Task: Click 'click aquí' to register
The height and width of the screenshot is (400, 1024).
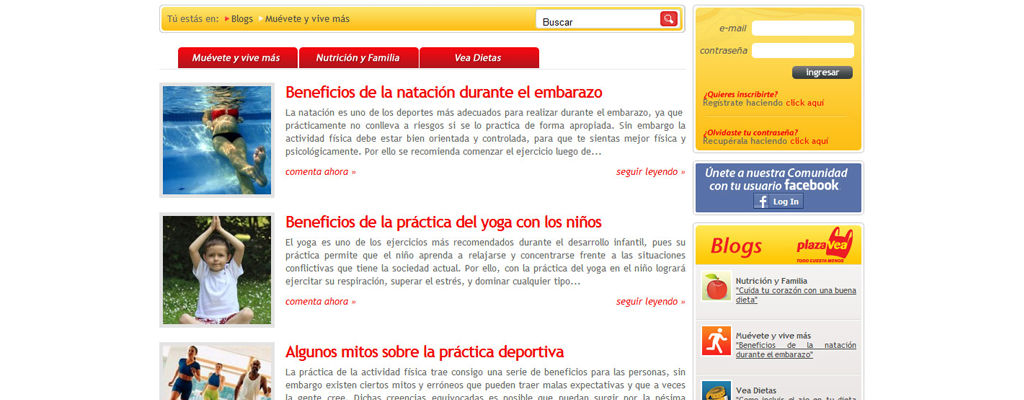Action: click(x=805, y=103)
